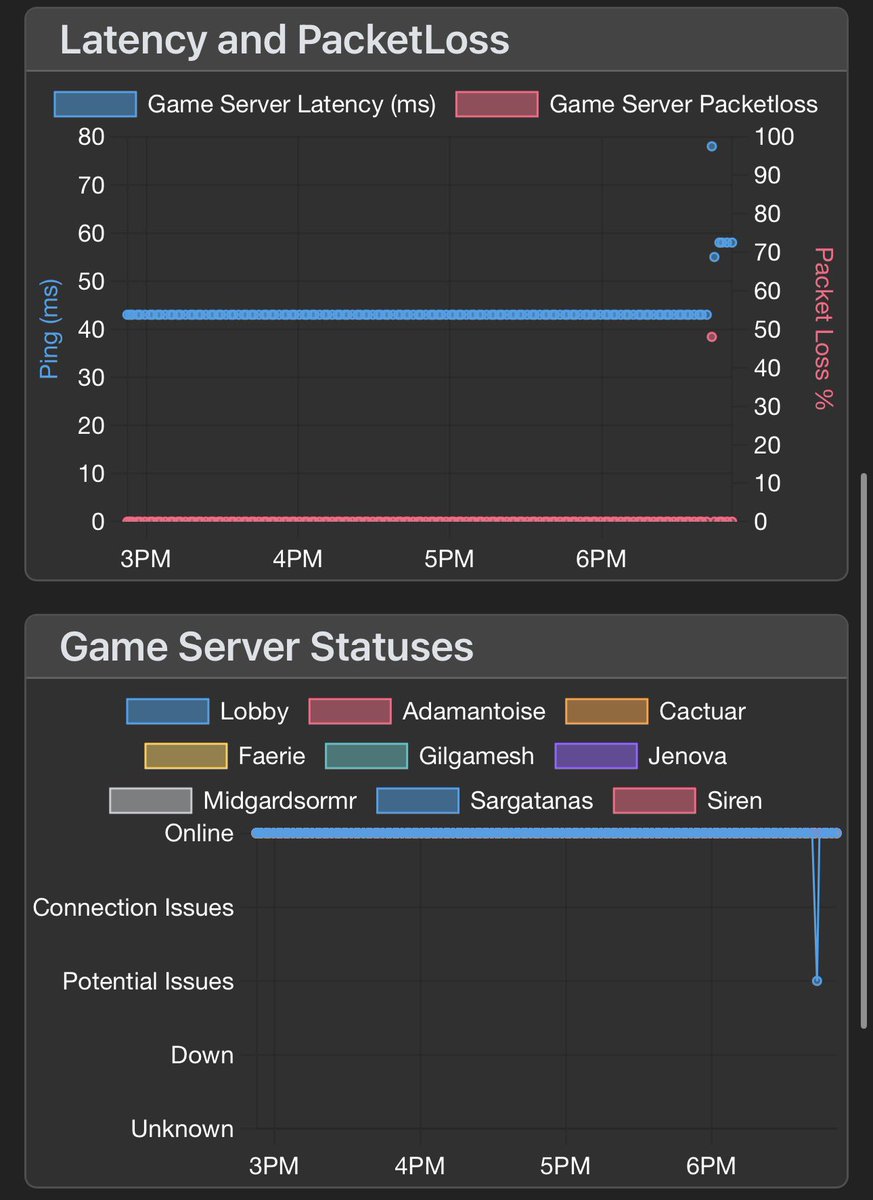Toggle the Game Server Latency legend swatch
Viewport: 873px width, 1200px height.
96,103
